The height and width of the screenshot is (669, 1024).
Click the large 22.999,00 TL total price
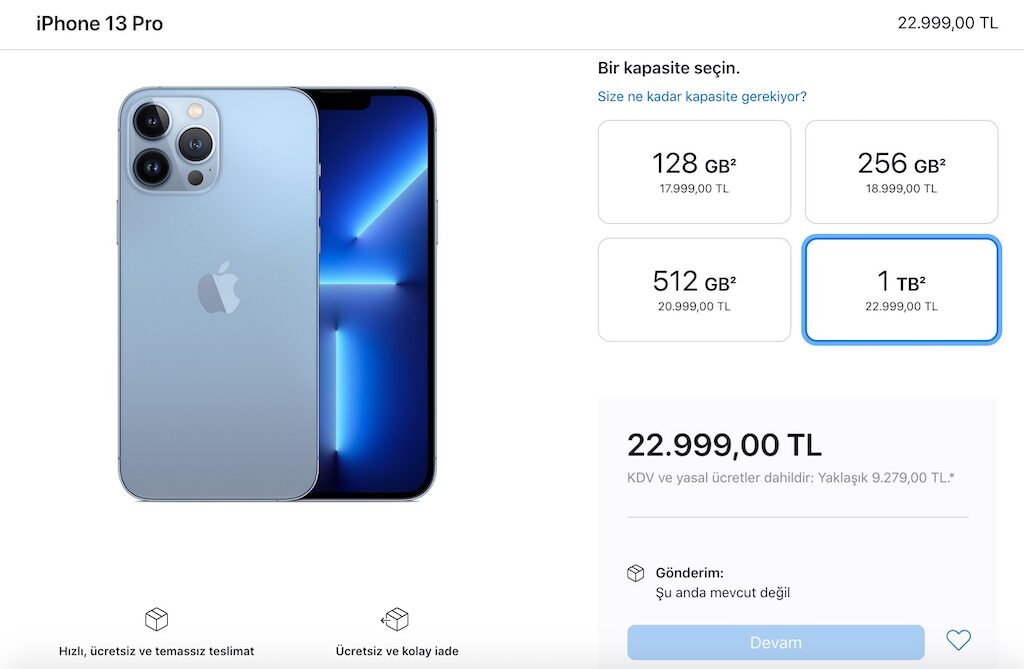pyautogui.click(x=724, y=445)
